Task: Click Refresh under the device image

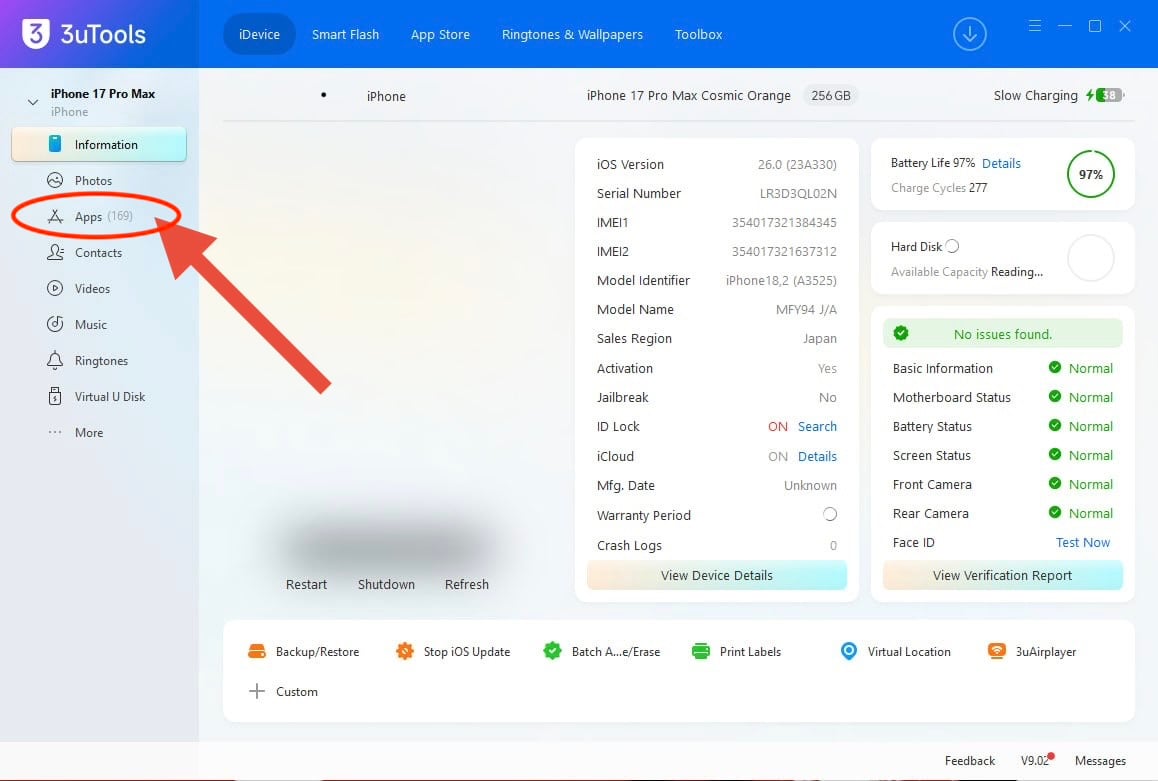Action: tap(467, 584)
